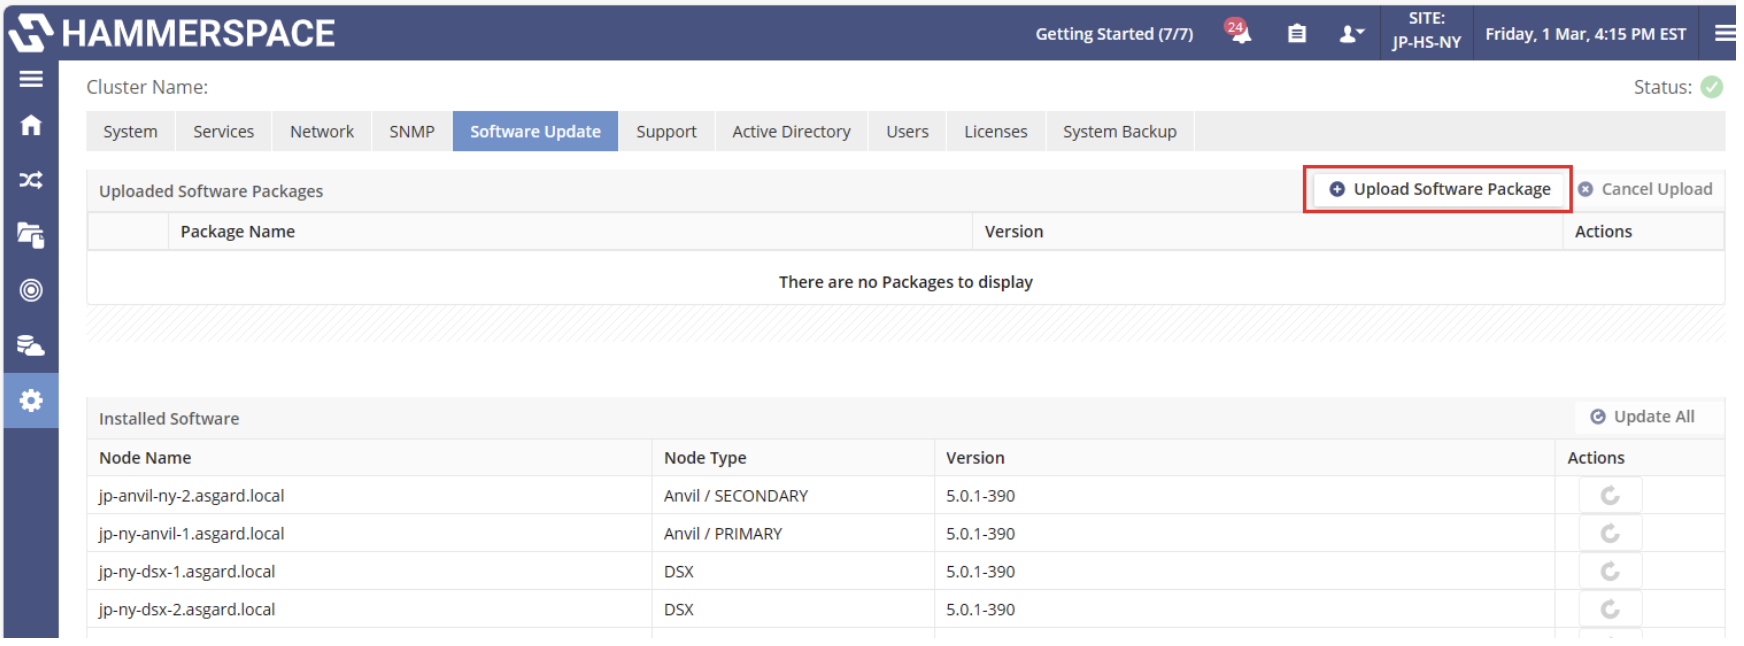
Task: Click 'There are no Packages to display' message
Action: pos(906,282)
